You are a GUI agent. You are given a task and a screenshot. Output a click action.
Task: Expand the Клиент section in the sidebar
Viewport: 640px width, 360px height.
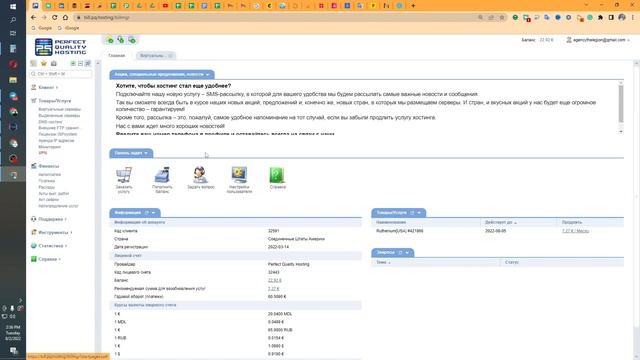click(45, 87)
